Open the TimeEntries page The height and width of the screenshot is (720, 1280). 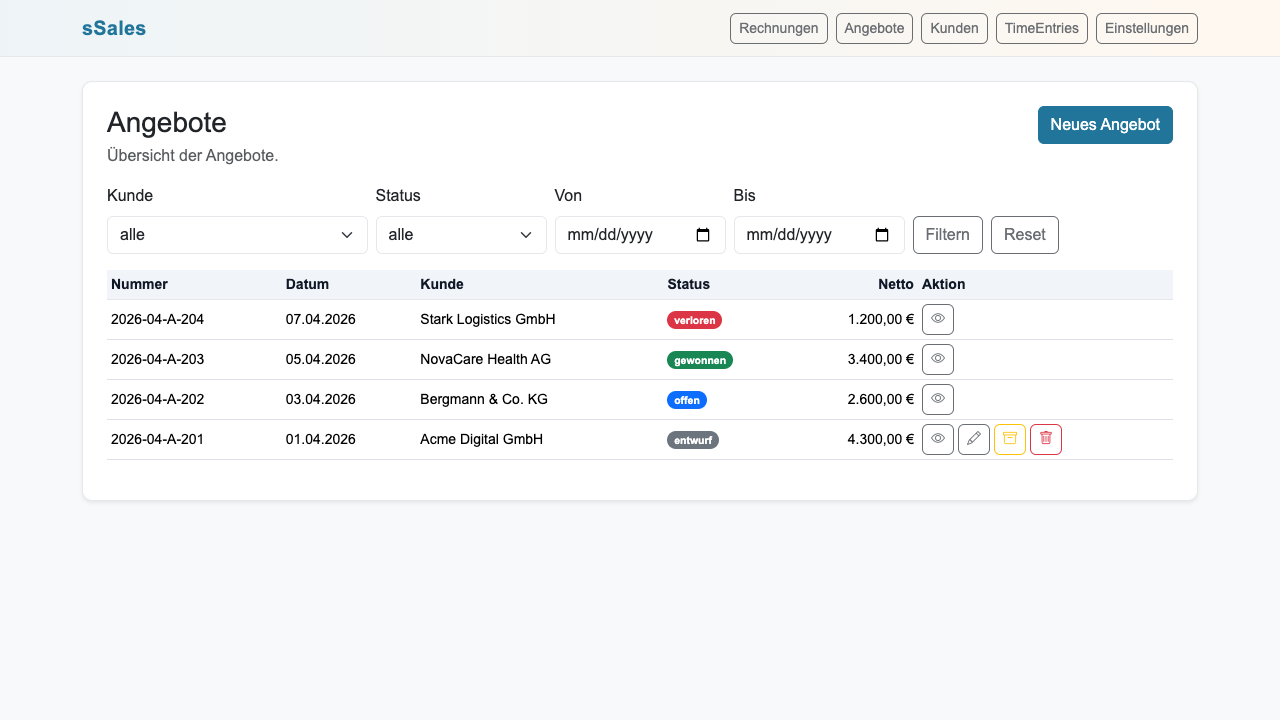point(1041,28)
